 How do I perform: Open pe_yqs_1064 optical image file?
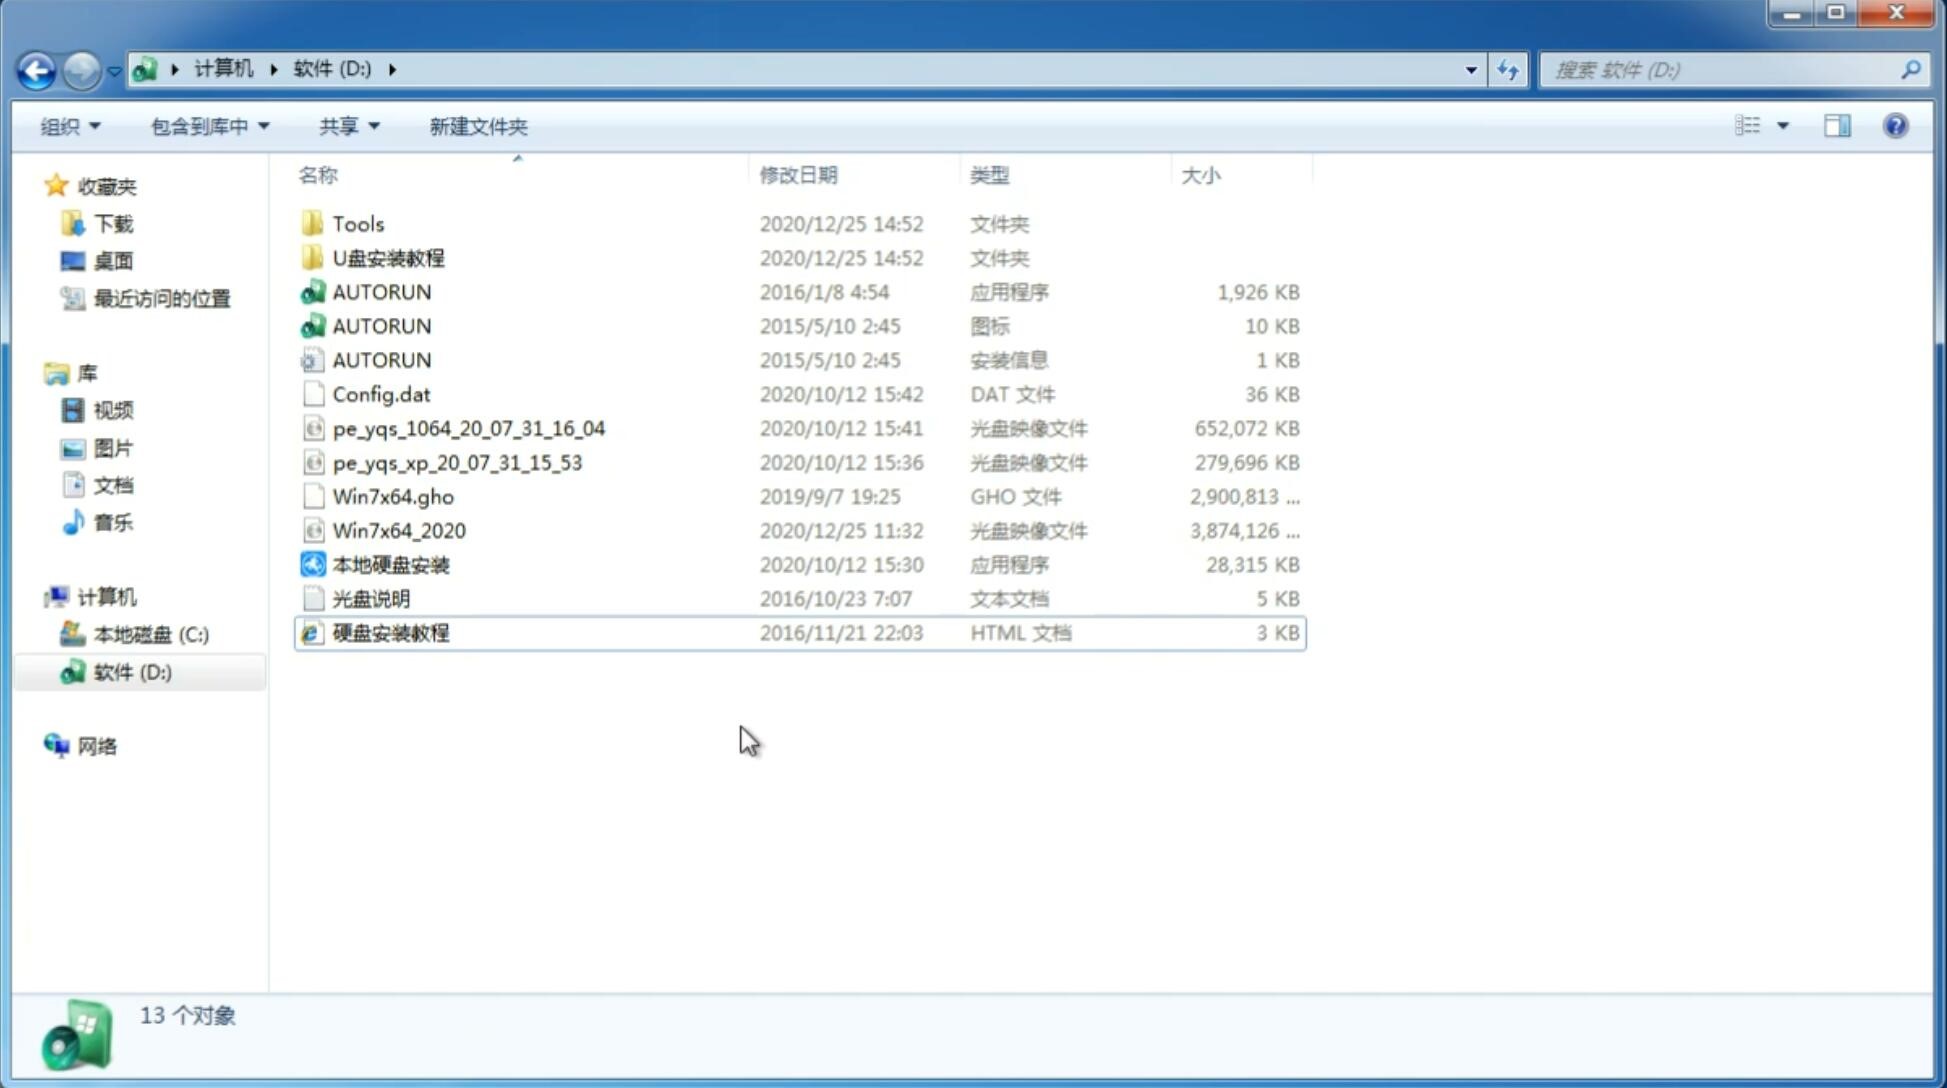[x=468, y=428]
